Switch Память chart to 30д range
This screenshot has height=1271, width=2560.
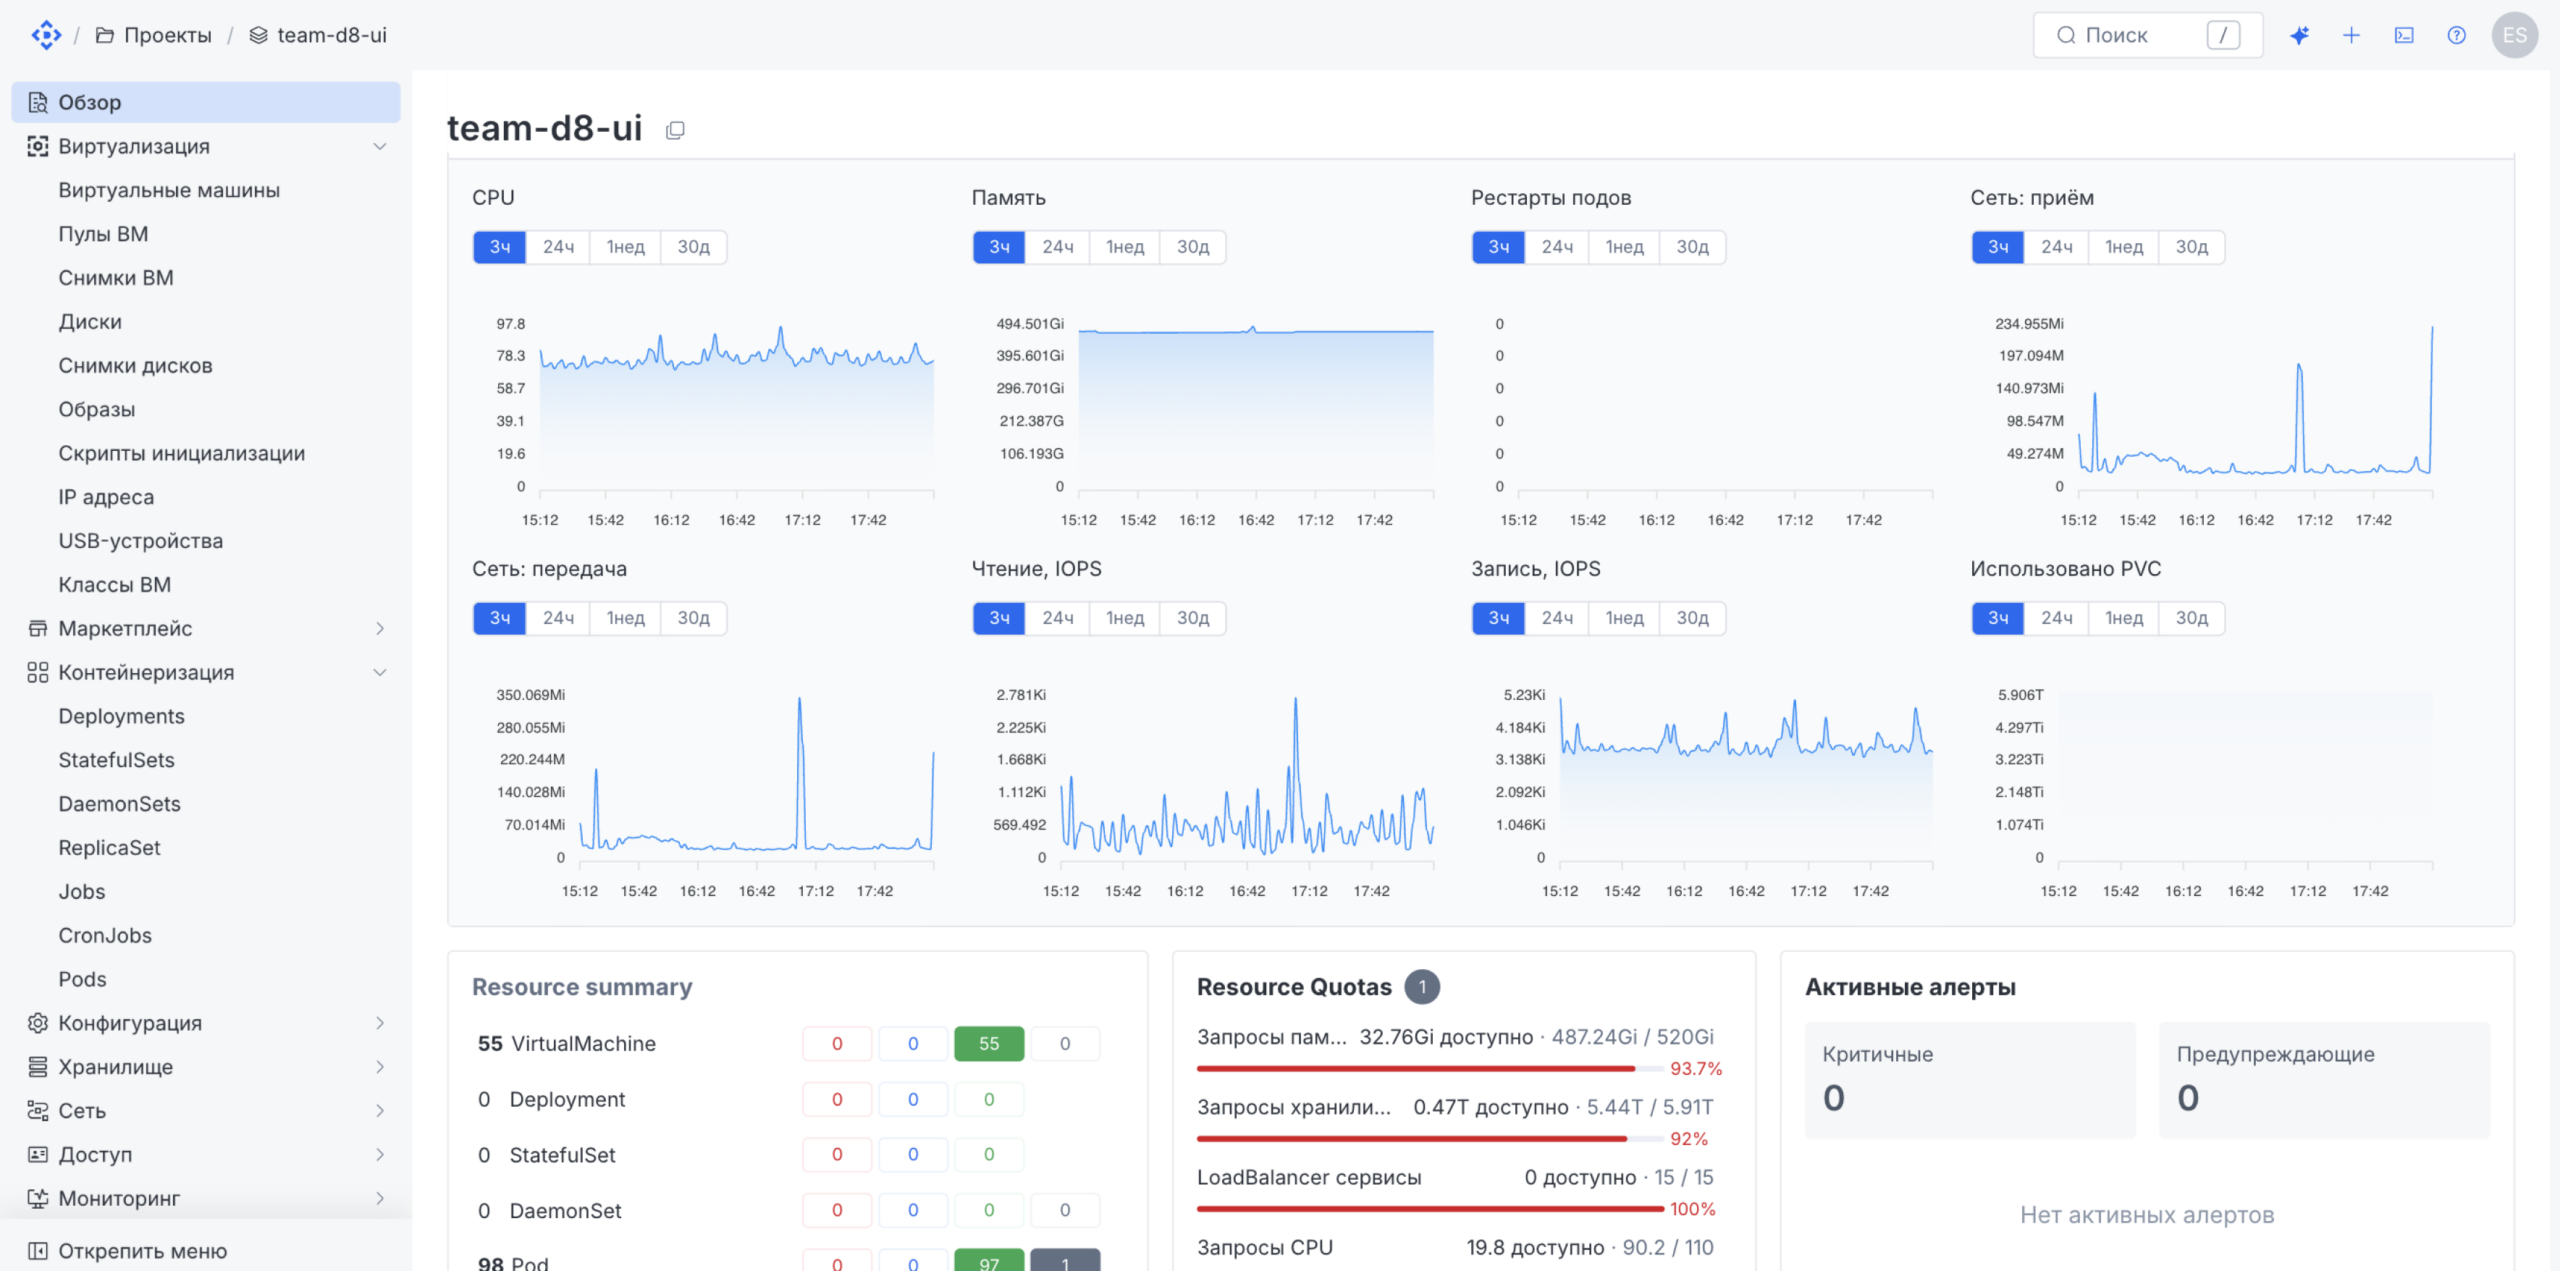(x=1192, y=247)
